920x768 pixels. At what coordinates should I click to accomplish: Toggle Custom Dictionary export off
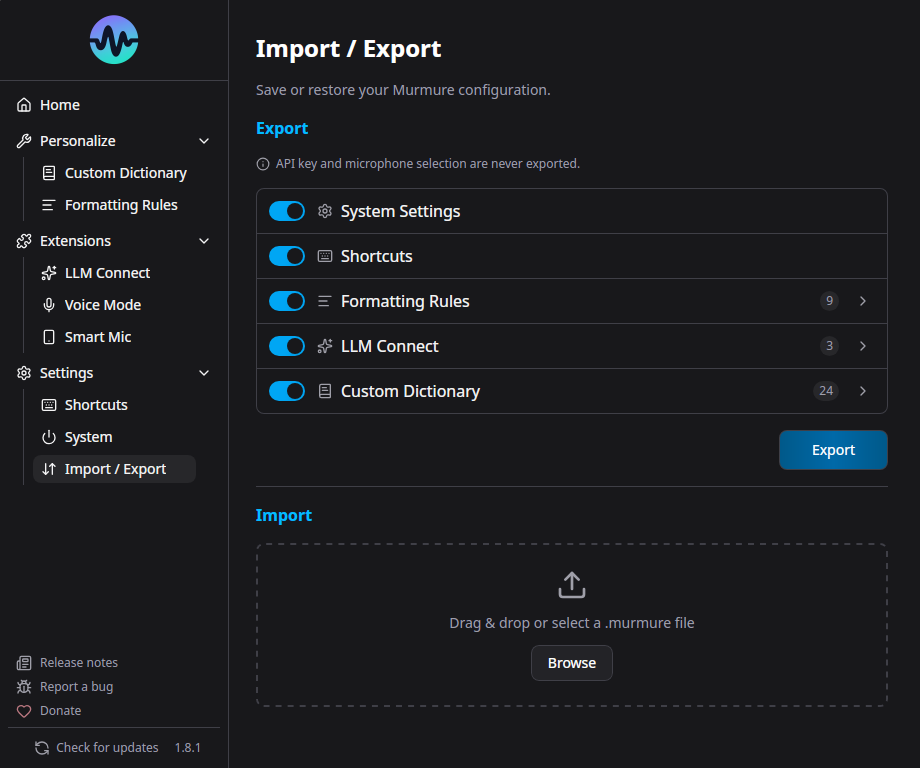(286, 391)
